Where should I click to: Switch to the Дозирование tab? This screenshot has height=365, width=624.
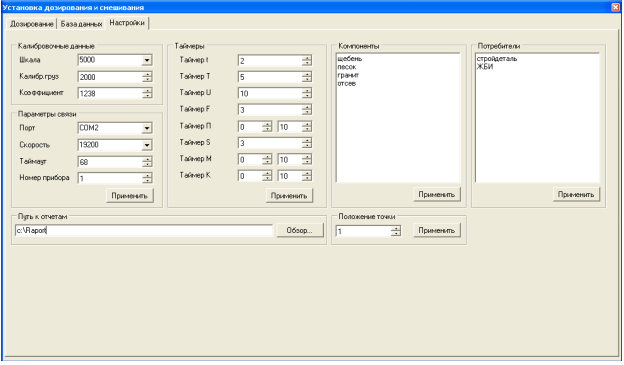pos(31,24)
